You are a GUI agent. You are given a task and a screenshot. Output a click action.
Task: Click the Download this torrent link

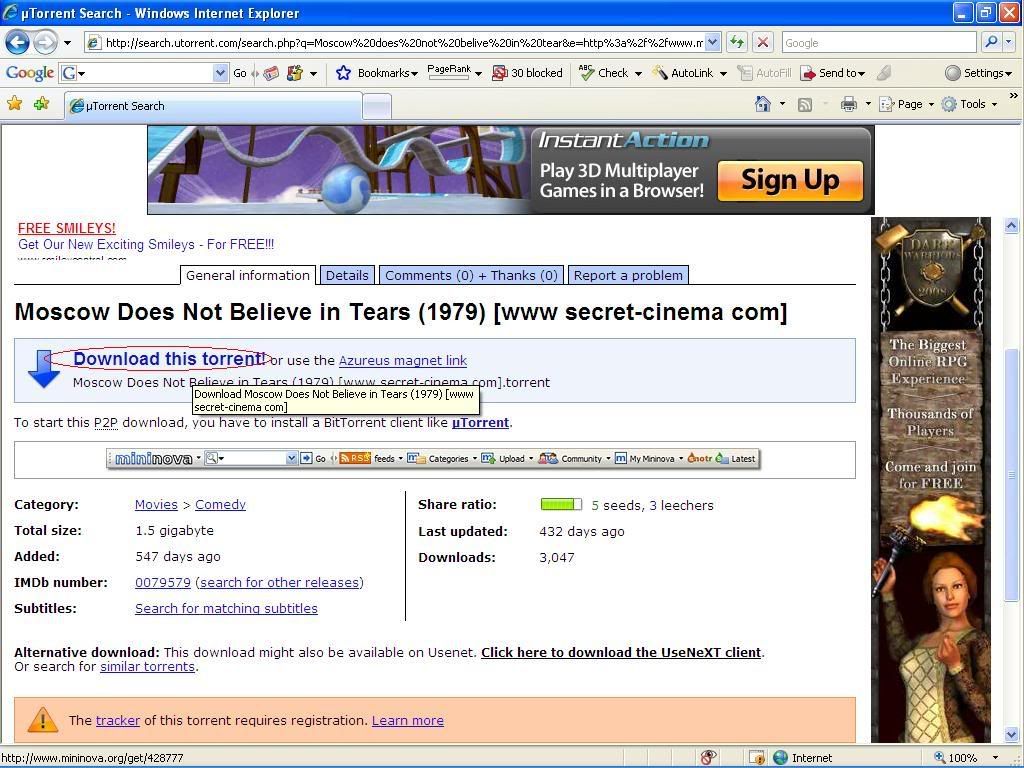pos(168,359)
